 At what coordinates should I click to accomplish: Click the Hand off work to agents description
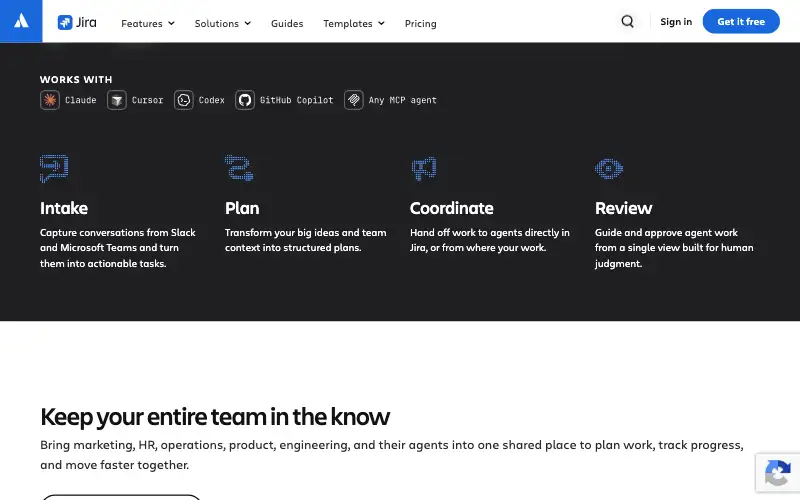(x=490, y=240)
